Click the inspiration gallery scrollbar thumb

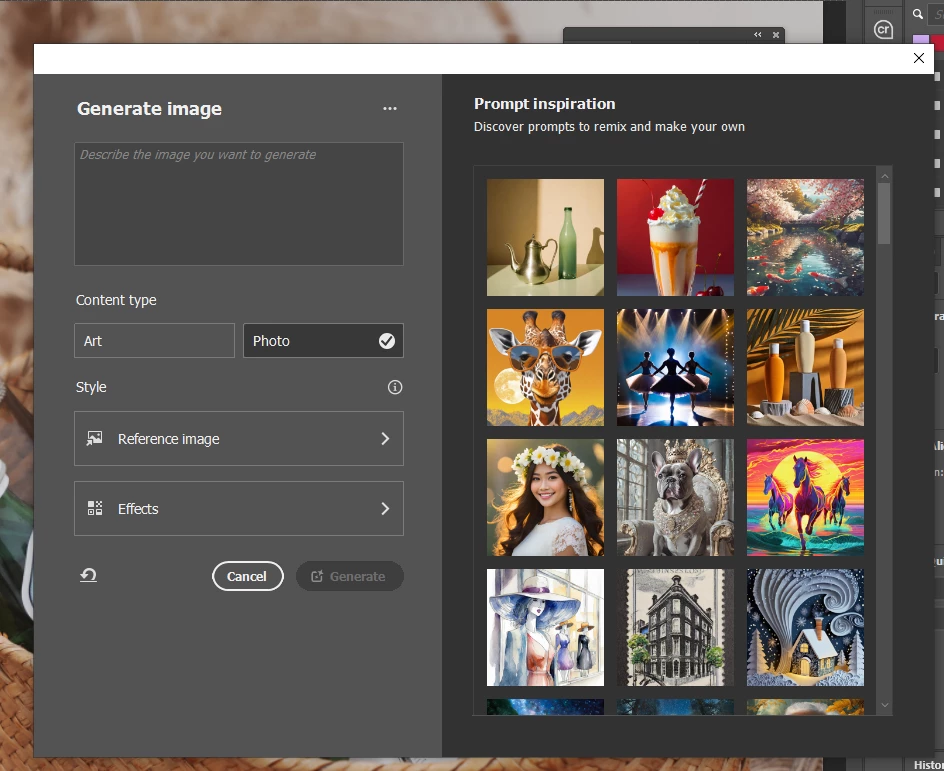tap(884, 214)
